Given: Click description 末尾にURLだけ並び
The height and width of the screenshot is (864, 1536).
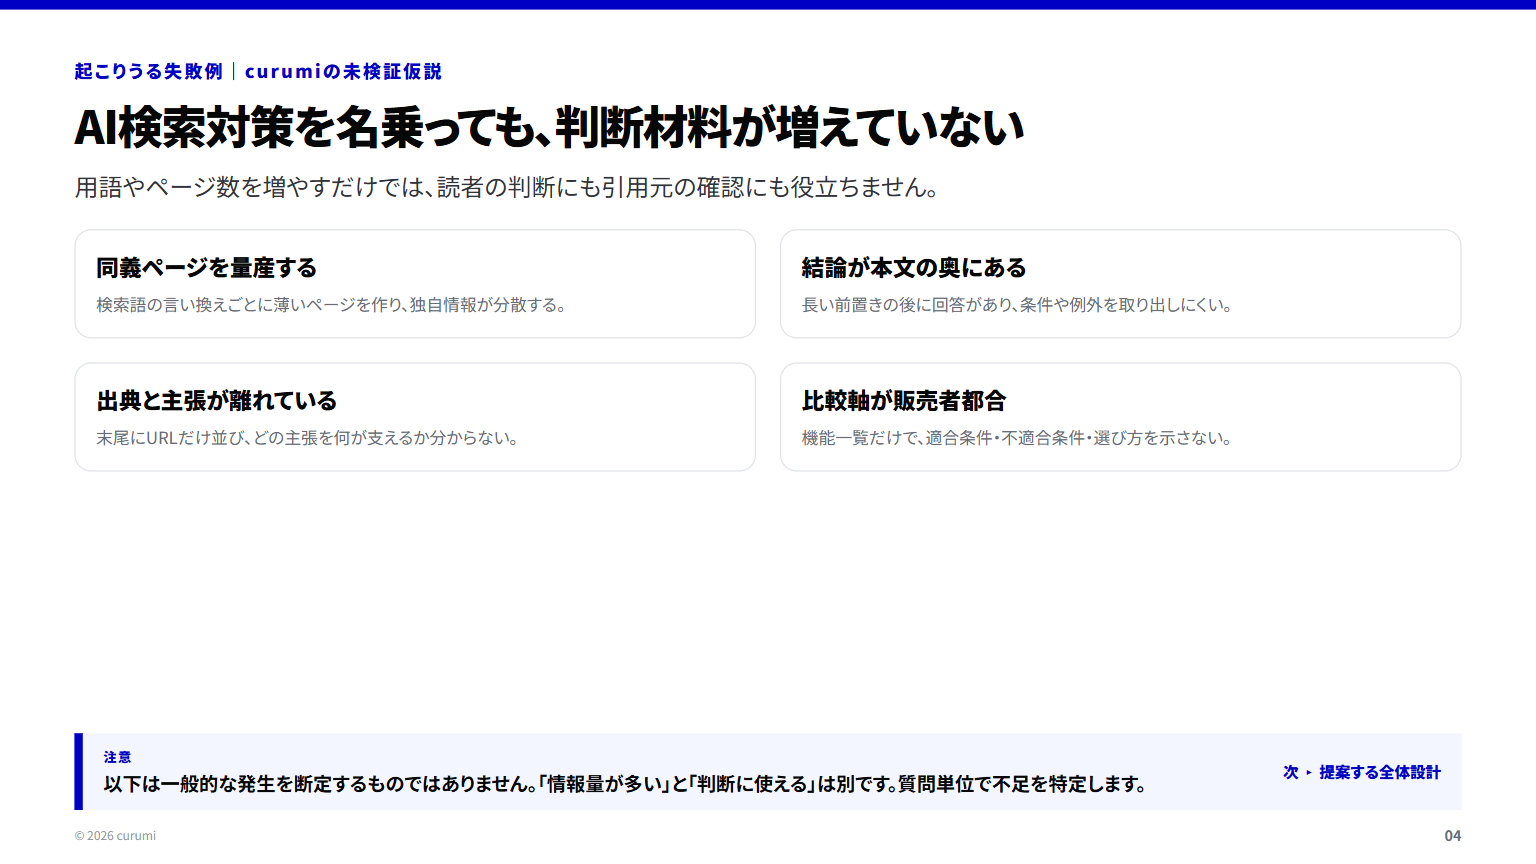Looking at the screenshot, I should click(307, 438).
